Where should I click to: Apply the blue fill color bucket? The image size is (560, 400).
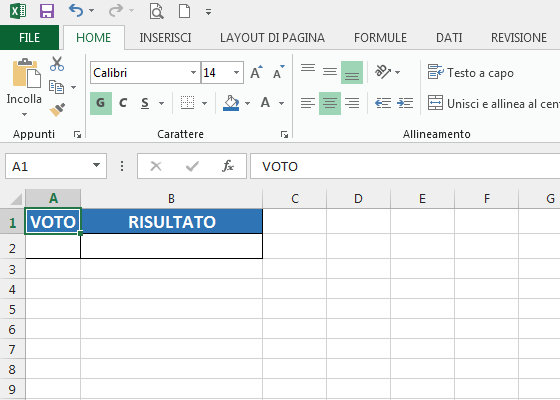tap(231, 103)
